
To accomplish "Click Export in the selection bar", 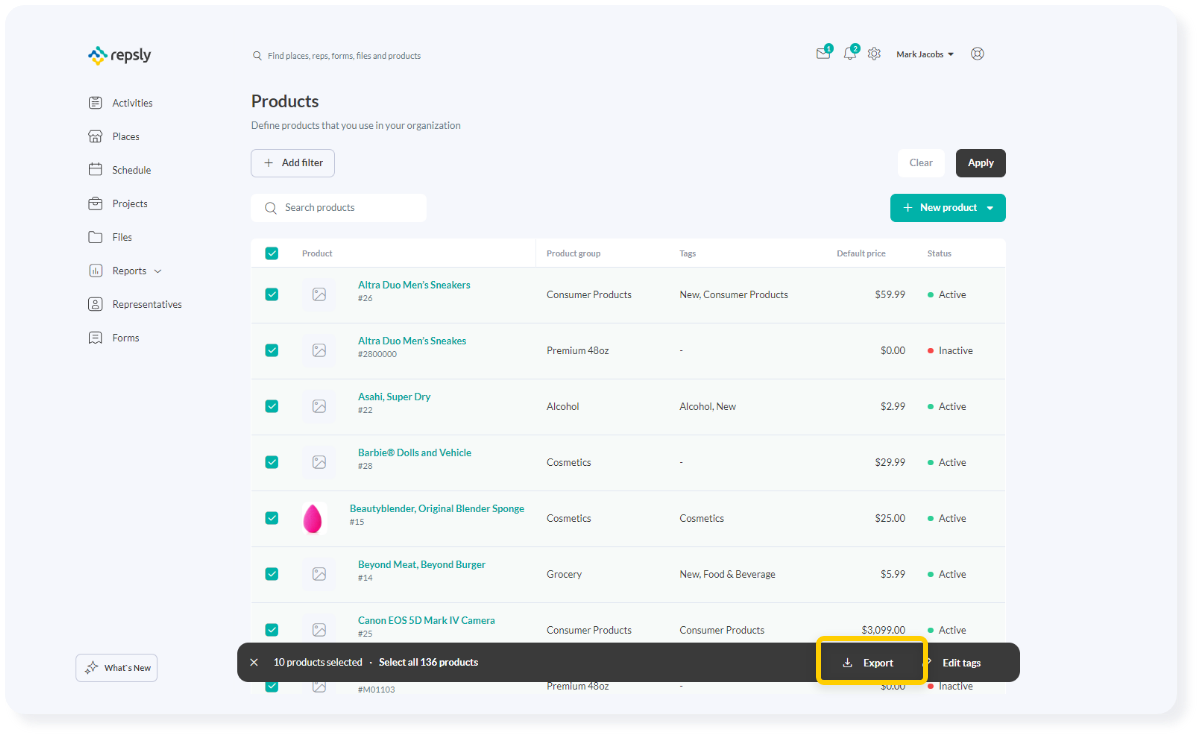I will pyautogui.click(x=868, y=663).
